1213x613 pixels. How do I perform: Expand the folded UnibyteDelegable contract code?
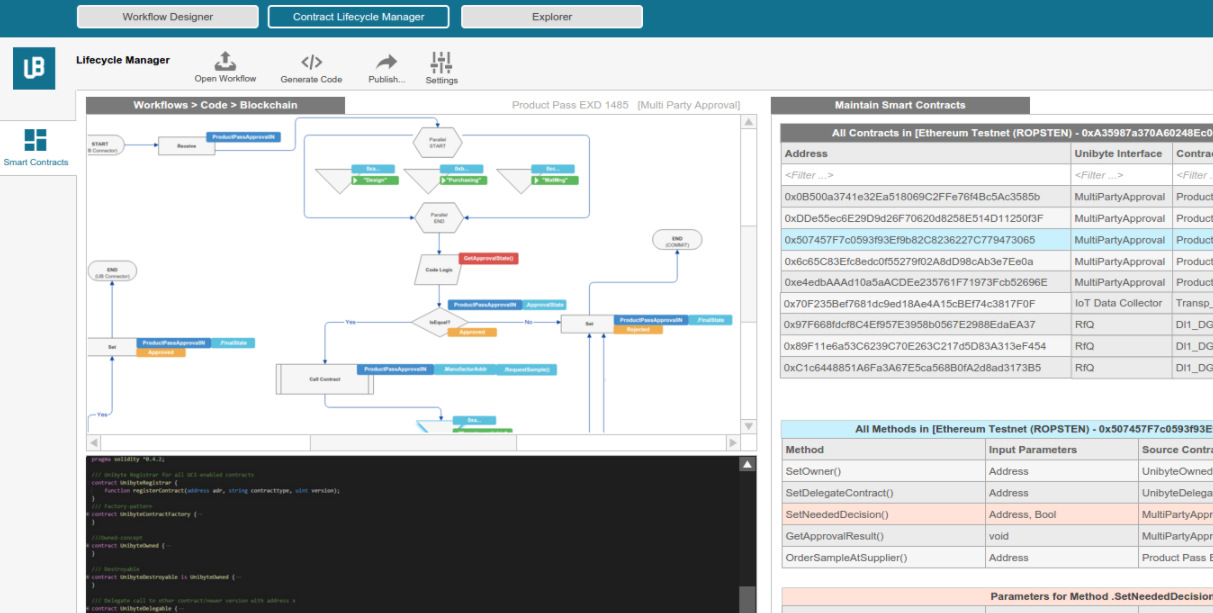click(x=88, y=608)
